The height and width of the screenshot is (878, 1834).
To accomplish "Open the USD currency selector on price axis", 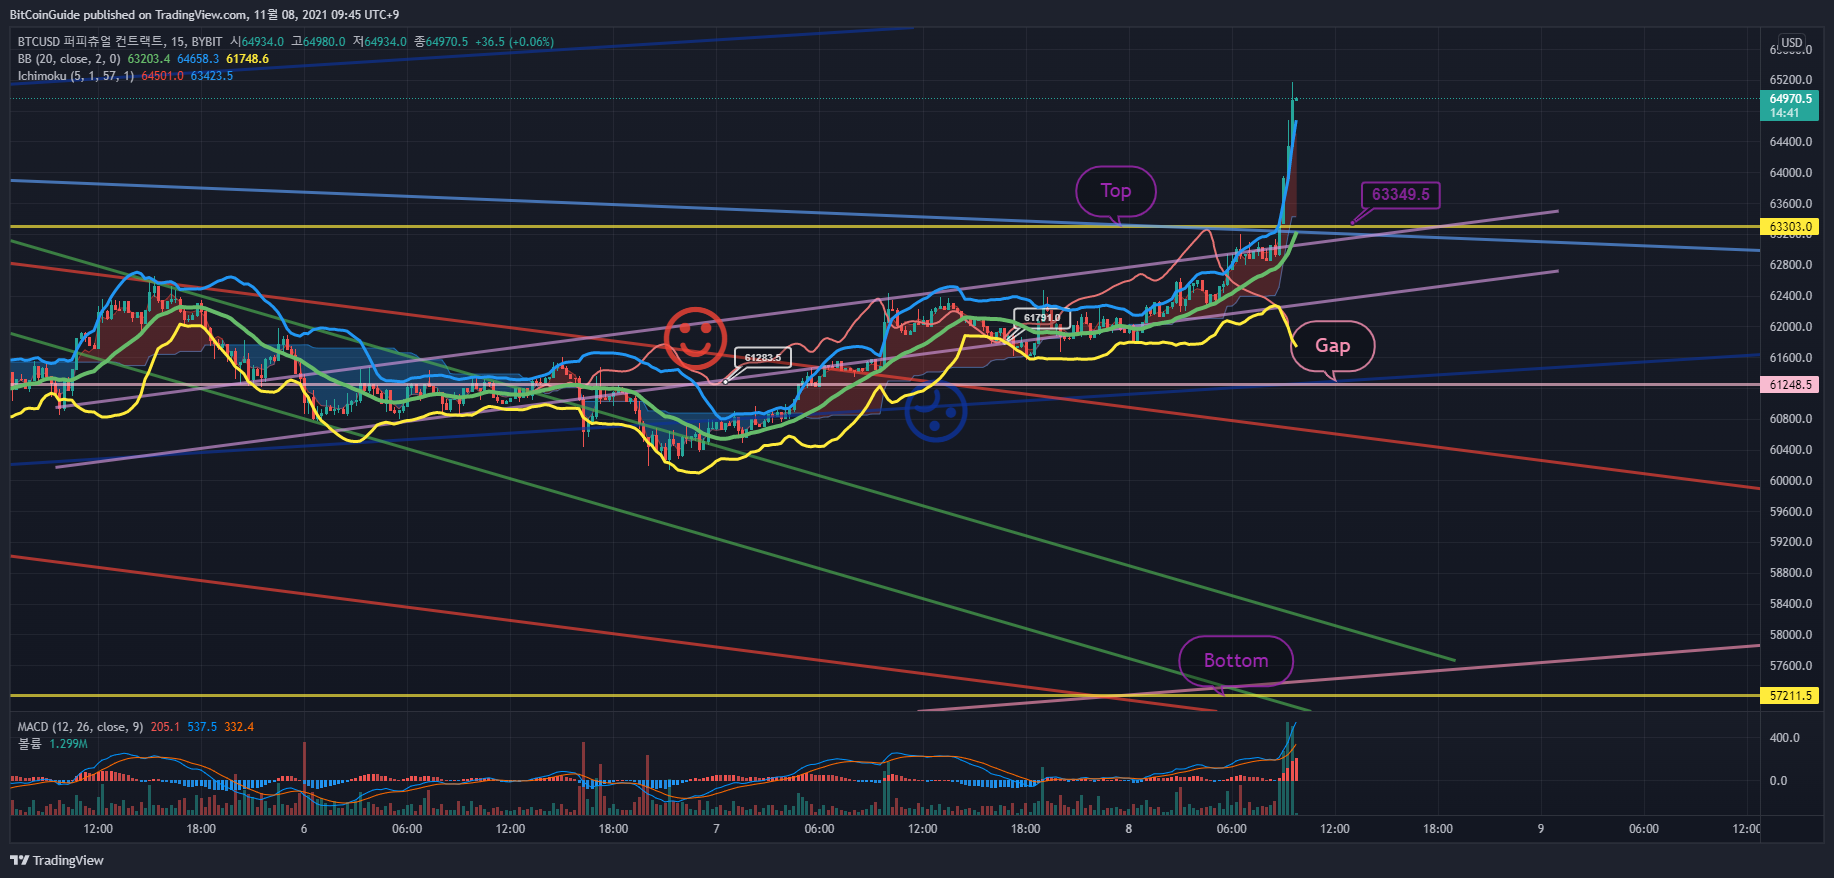I will pyautogui.click(x=1792, y=43).
